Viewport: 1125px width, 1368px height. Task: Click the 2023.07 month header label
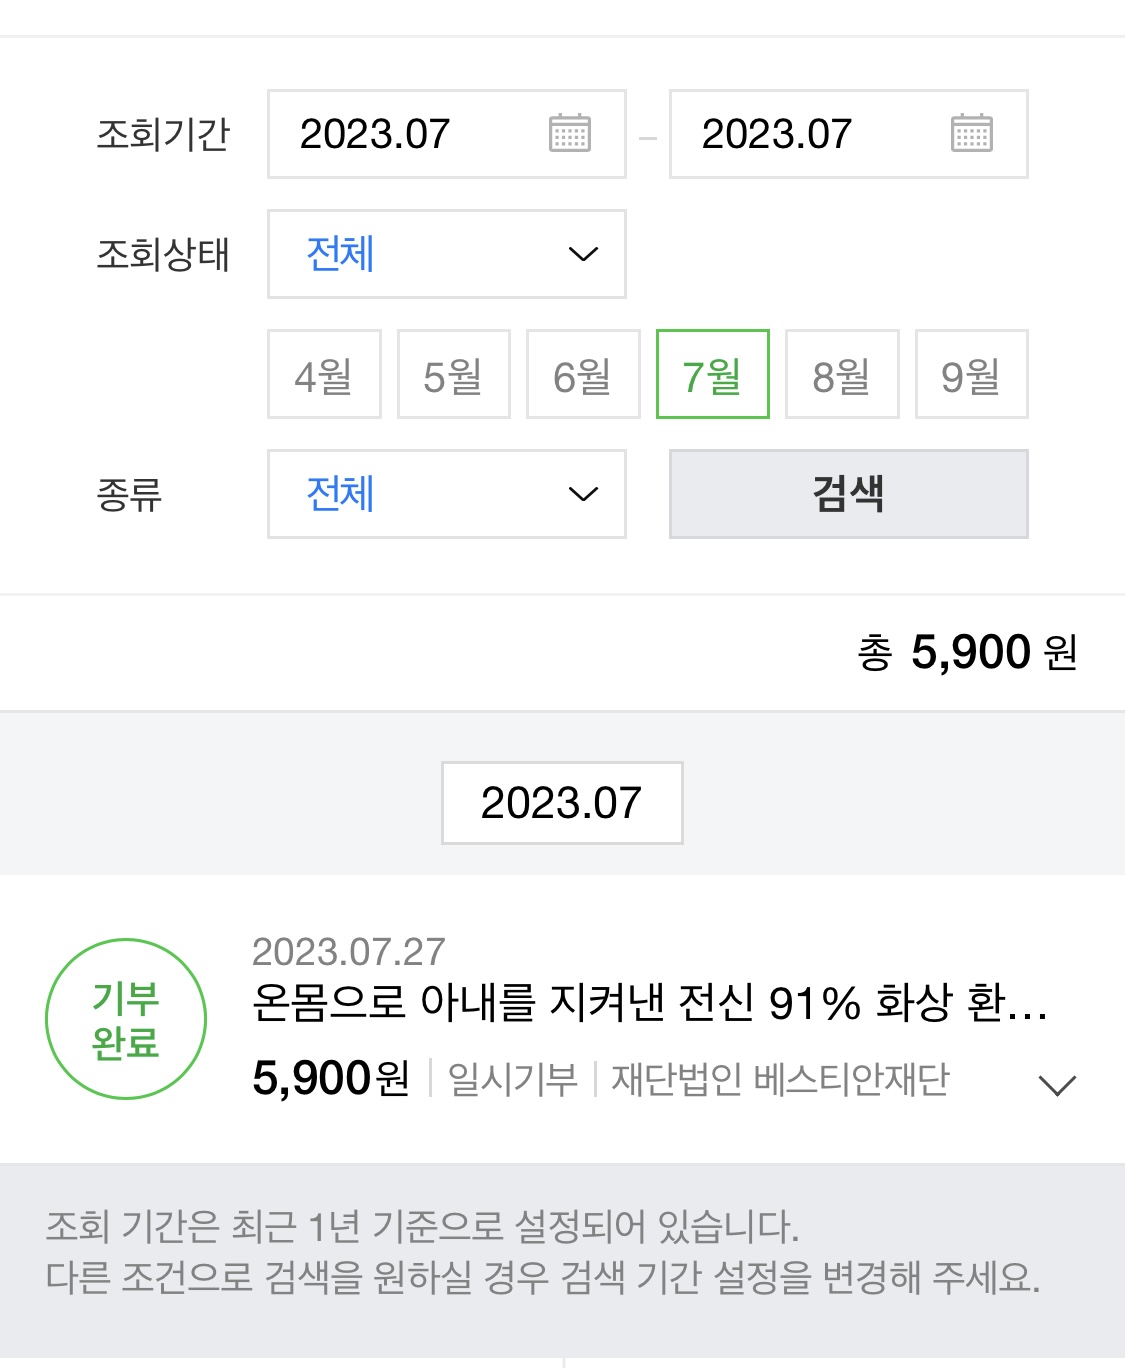562,803
